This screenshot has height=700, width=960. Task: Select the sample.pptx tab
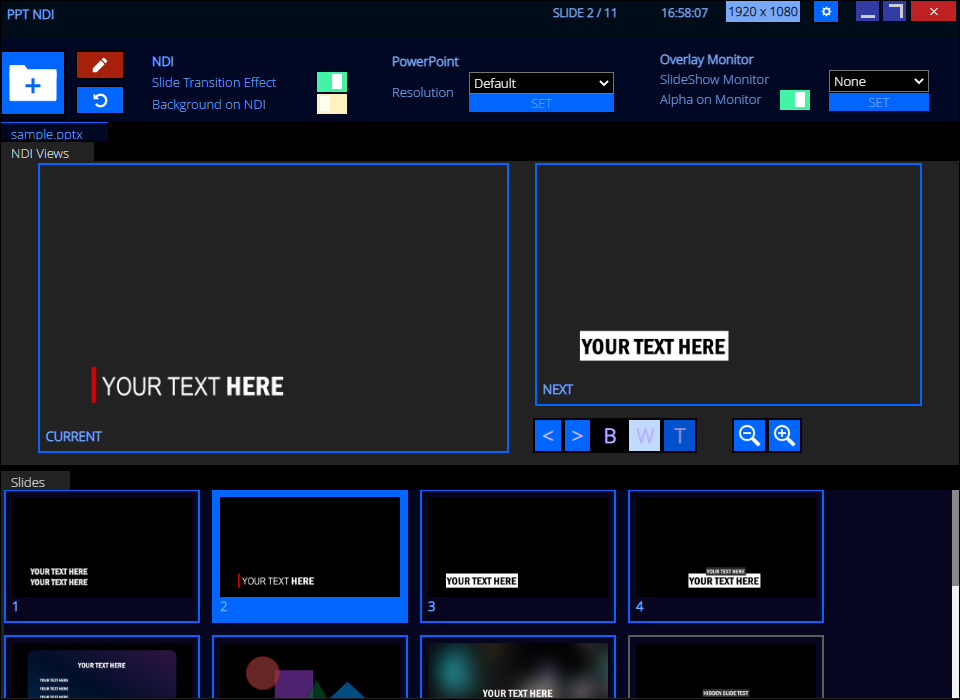(54, 133)
